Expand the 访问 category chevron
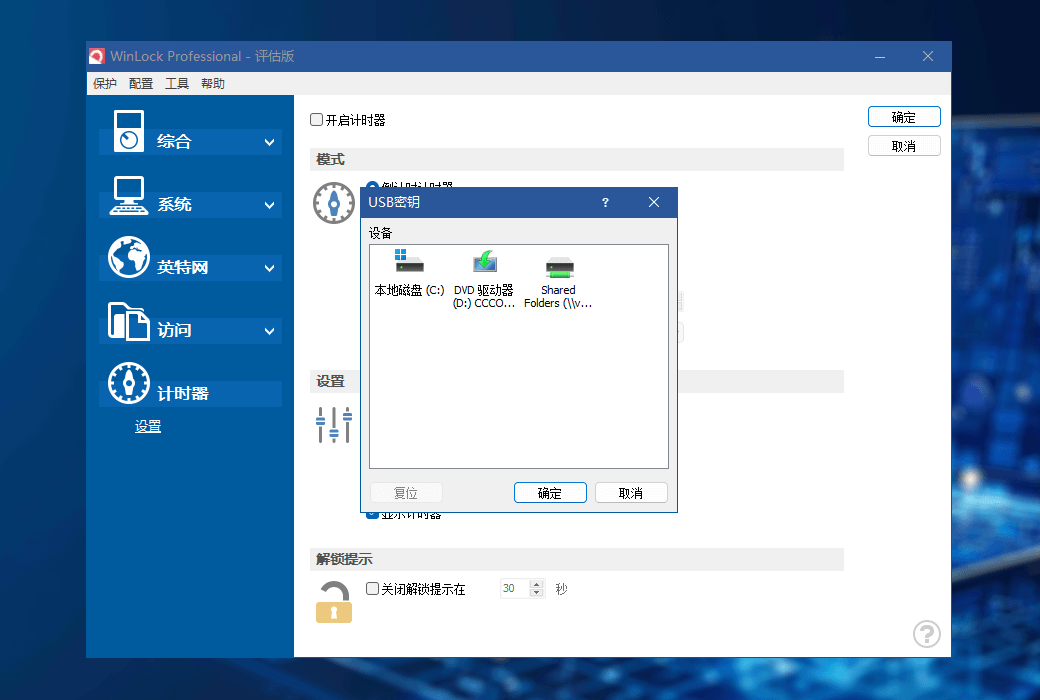This screenshot has width=1040, height=700. click(269, 331)
